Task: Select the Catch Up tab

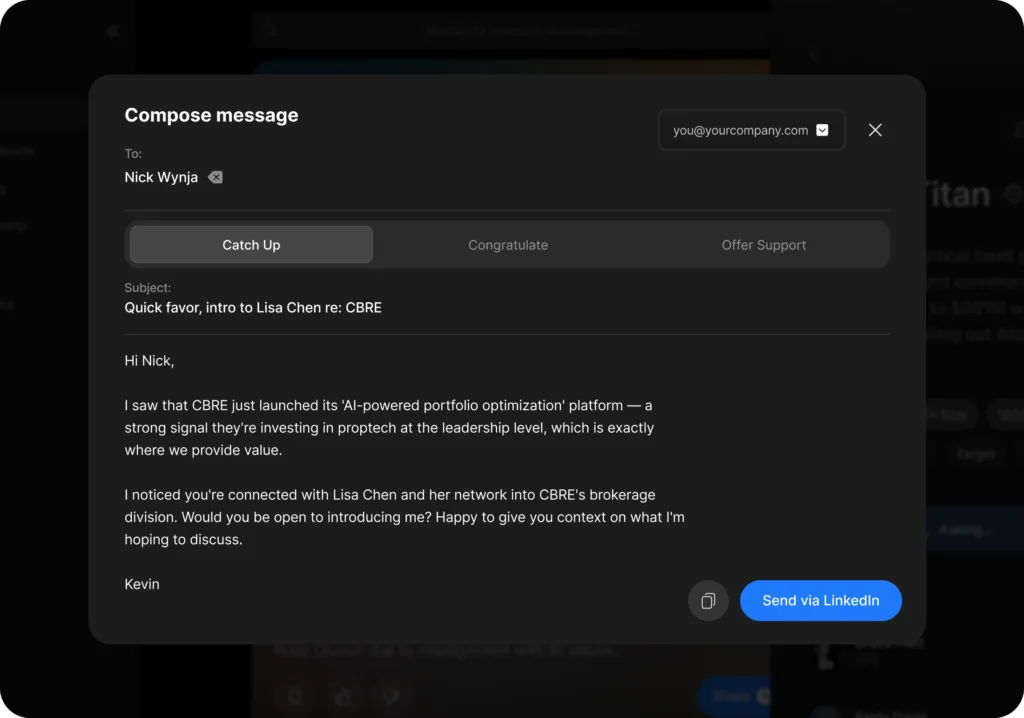Action: pyautogui.click(x=251, y=245)
